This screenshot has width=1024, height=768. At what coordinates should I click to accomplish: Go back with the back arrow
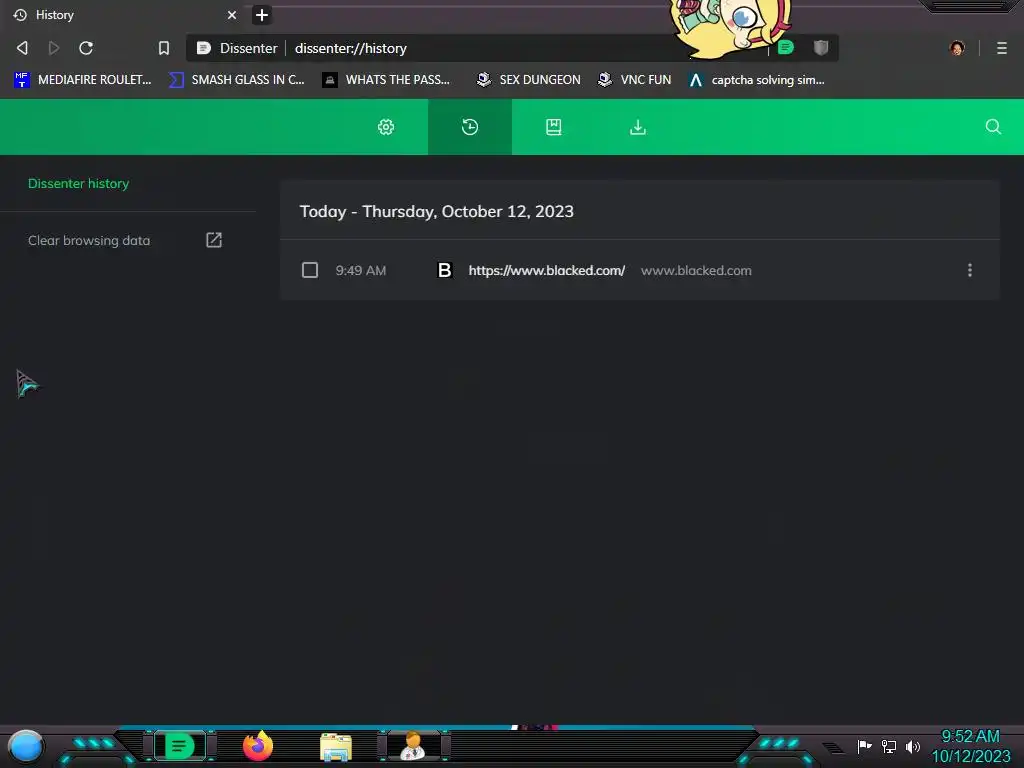22,48
